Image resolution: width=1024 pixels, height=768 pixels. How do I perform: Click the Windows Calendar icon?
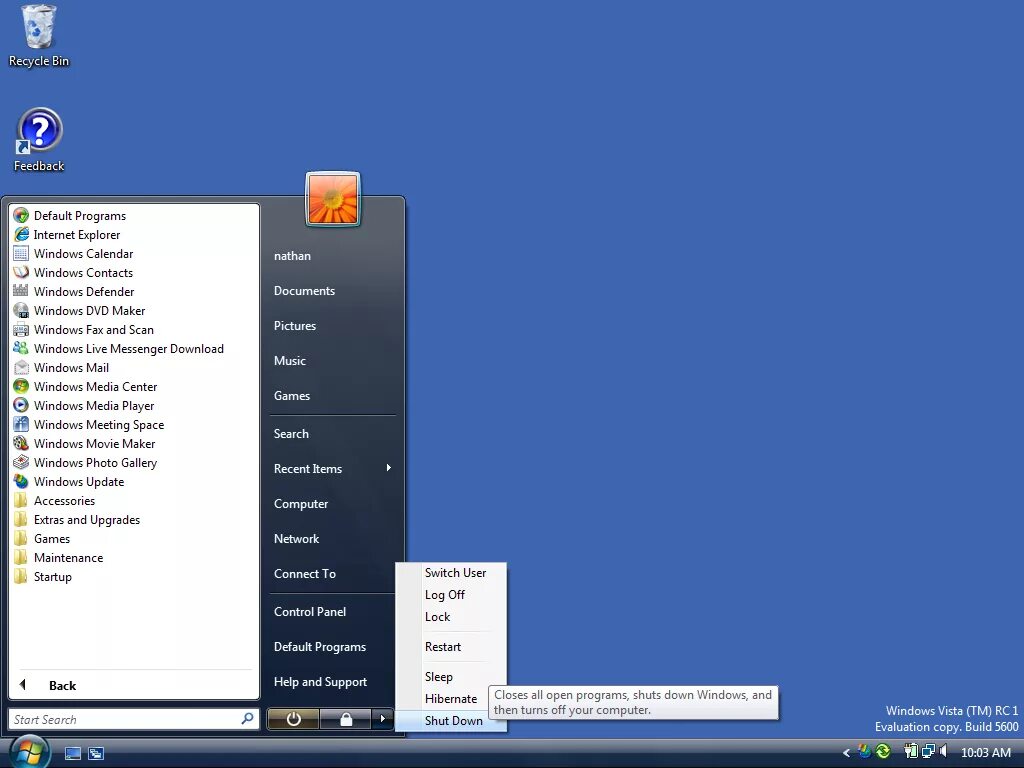(x=21, y=253)
